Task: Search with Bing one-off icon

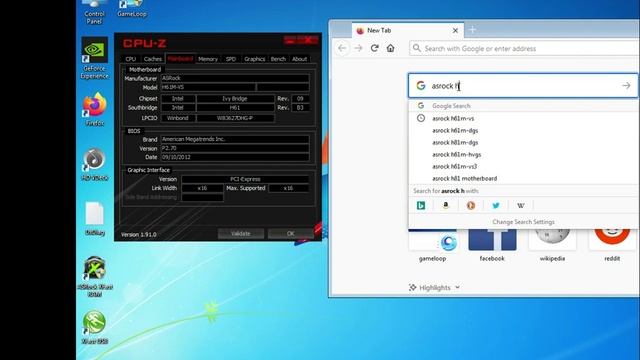Action: pyautogui.click(x=421, y=205)
